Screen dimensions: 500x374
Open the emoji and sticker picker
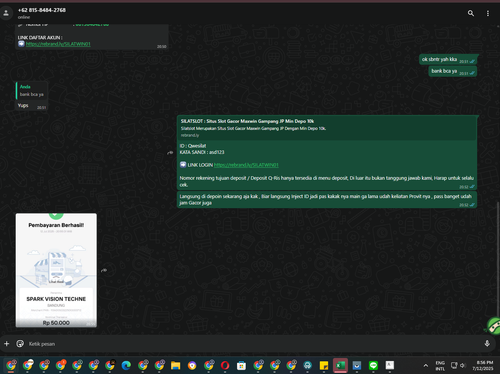[x=20, y=343]
